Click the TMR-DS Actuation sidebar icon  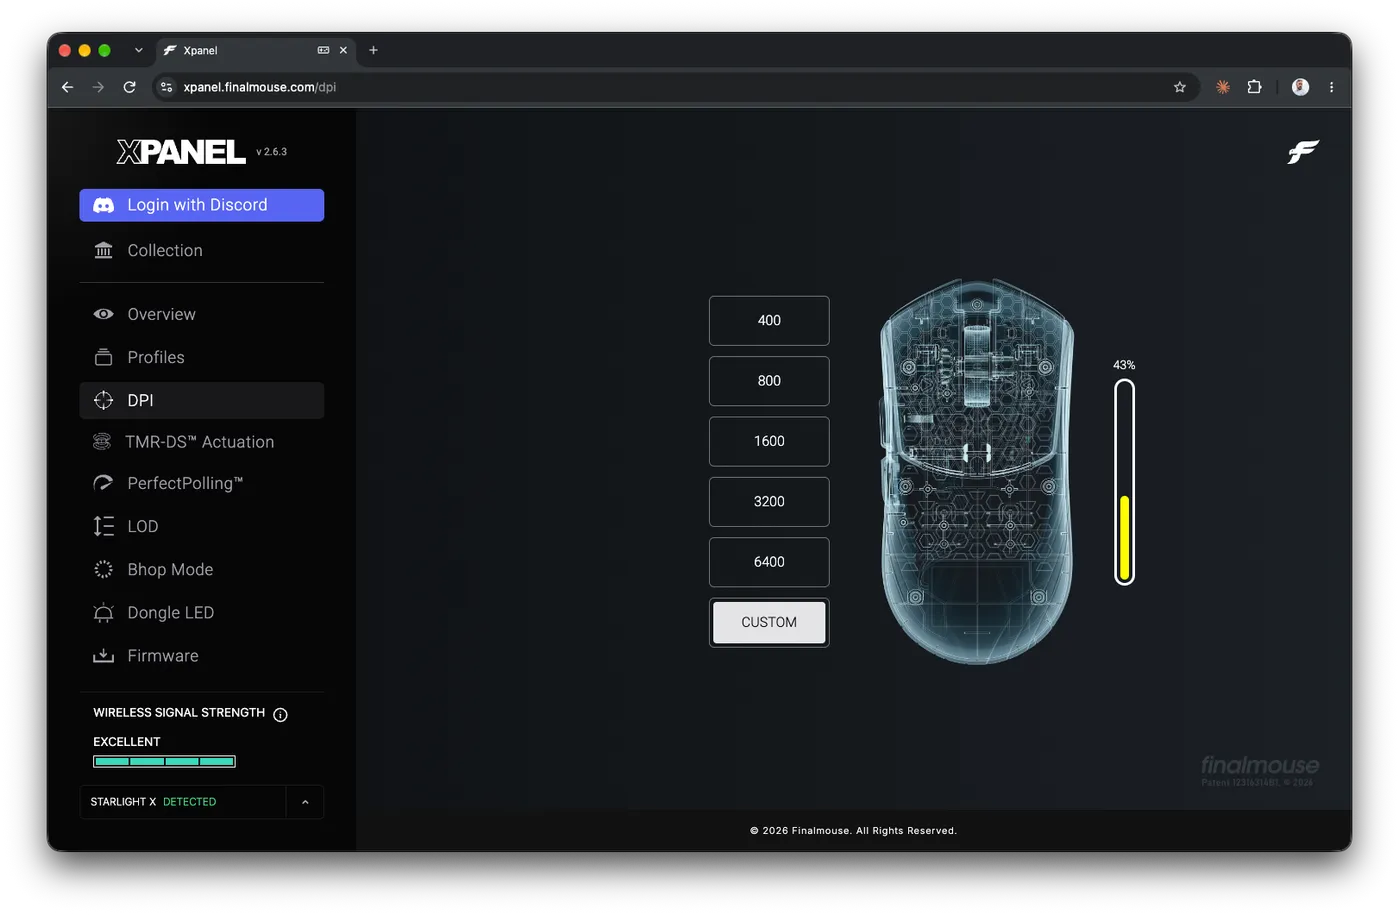point(102,442)
